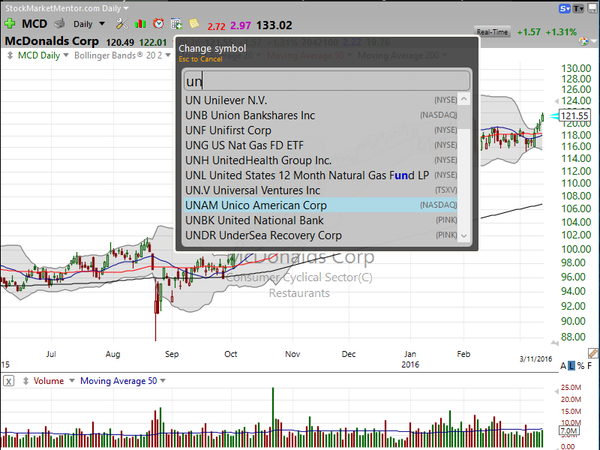Click the move handle beside Volume

26,381
